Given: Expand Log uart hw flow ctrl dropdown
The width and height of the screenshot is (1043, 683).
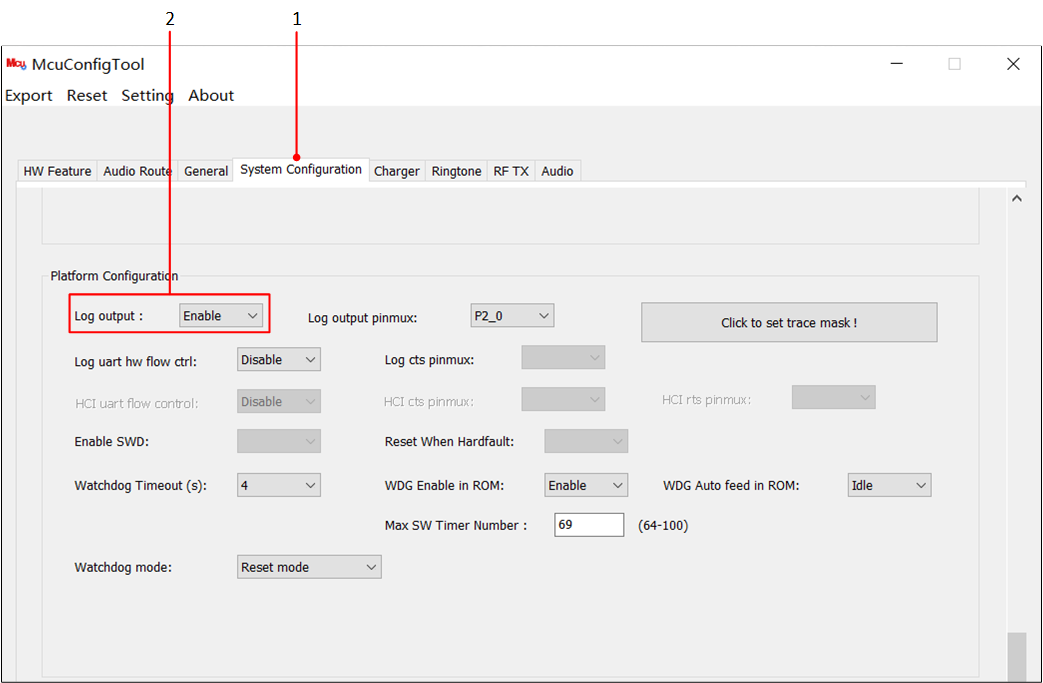Looking at the screenshot, I should [279, 360].
